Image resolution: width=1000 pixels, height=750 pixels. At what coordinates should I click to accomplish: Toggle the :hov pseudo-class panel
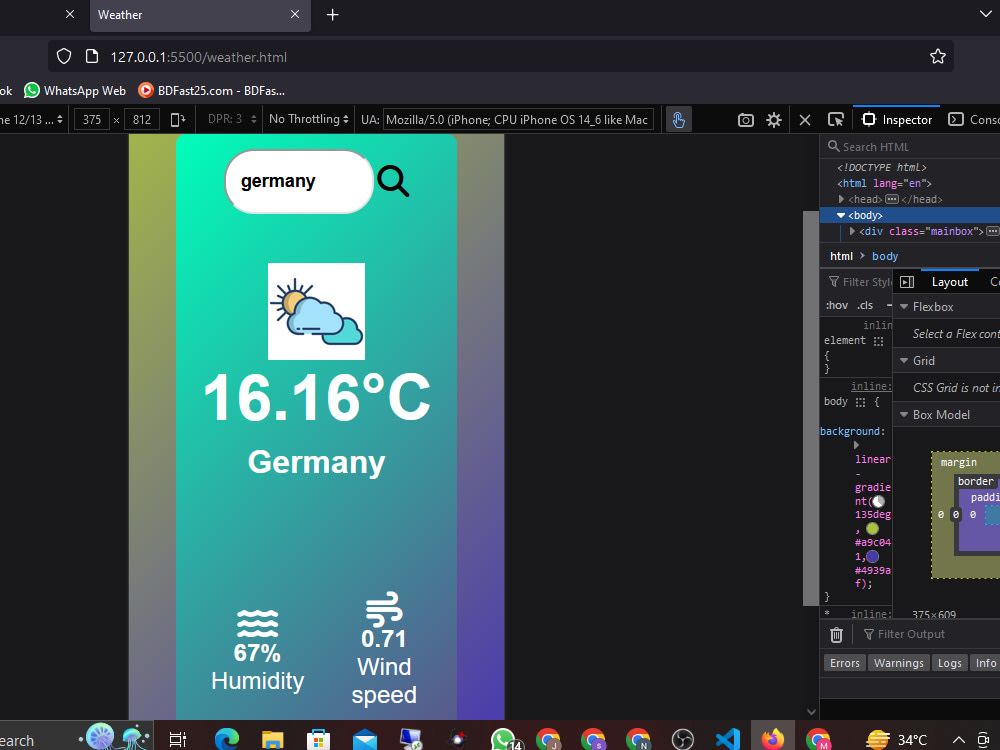(x=837, y=305)
